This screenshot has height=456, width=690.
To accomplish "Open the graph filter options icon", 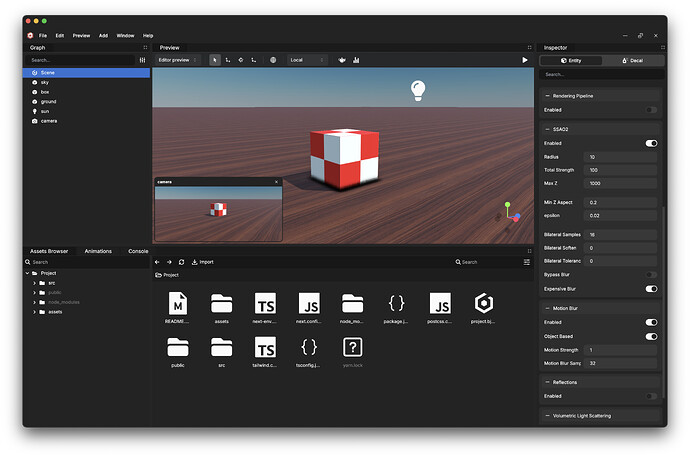I will click(x=142, y=60).
